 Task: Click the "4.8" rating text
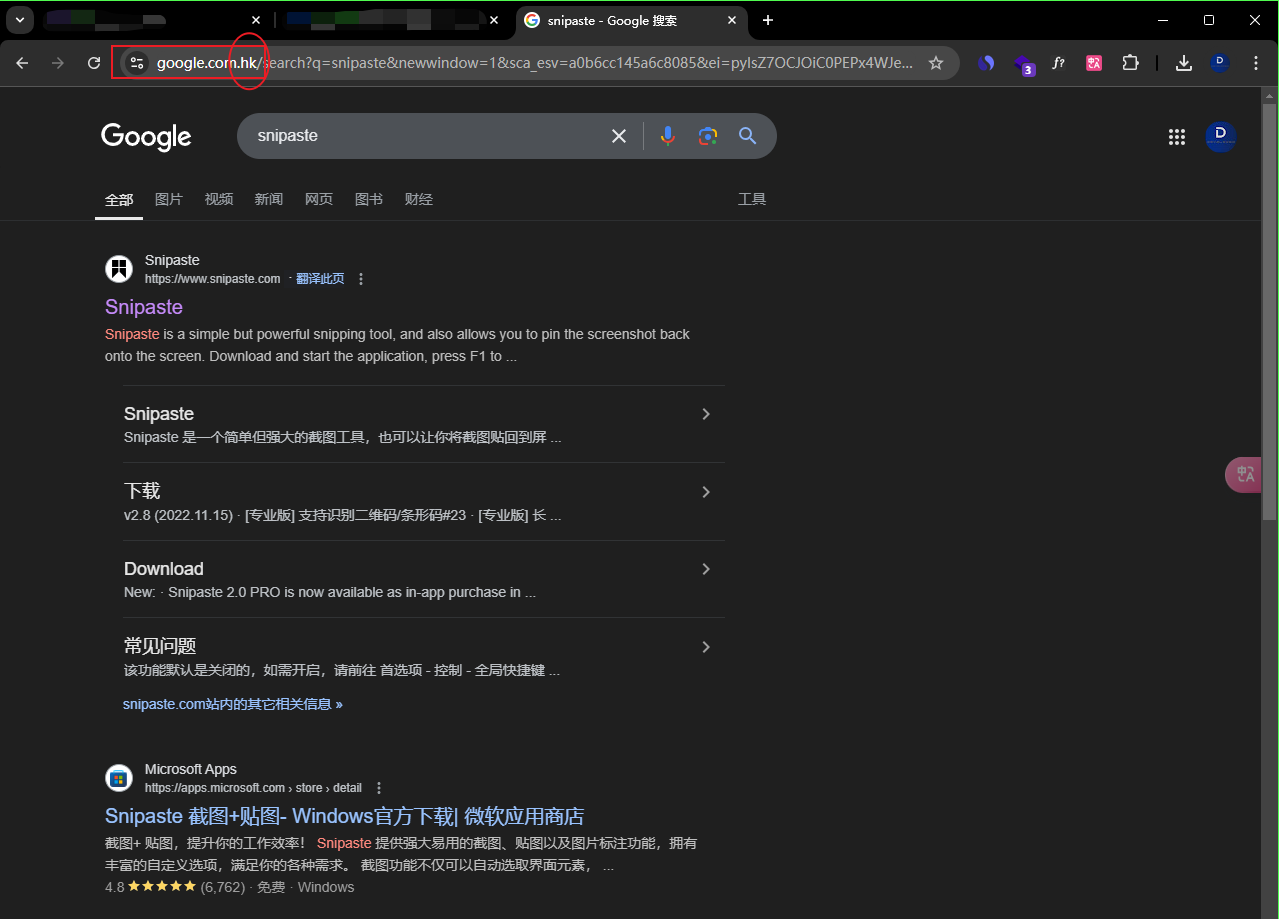[x=115, y=887]
